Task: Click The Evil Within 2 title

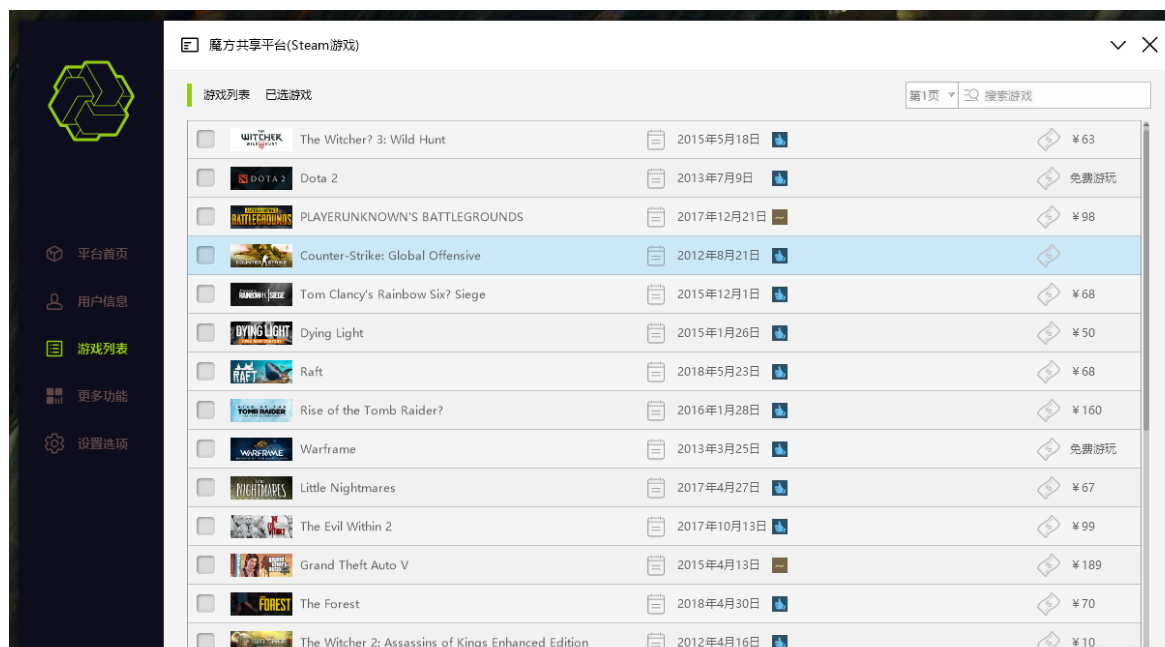Action: pyautogui.click(x=345, y=527)
